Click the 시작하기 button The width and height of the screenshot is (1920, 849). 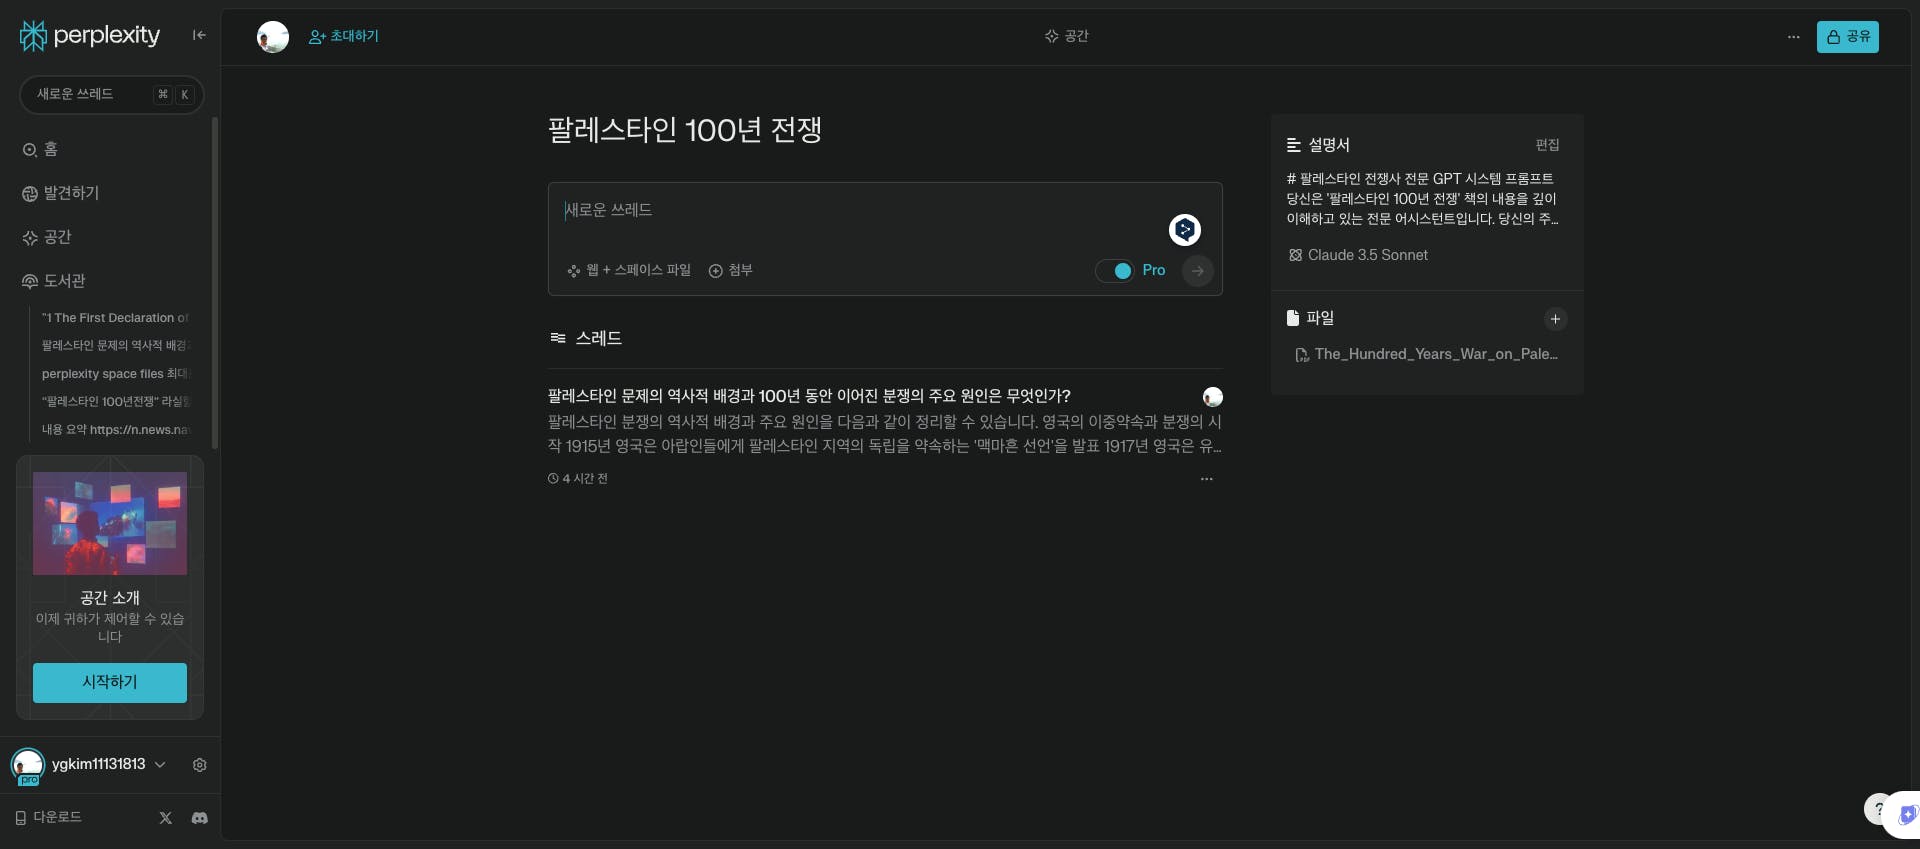110,682
